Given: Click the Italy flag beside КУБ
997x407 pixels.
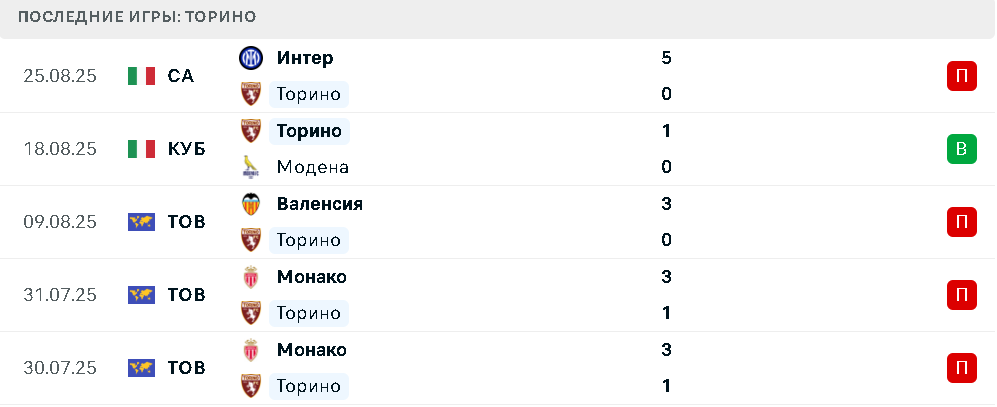Looking at the screenshot, I should (x=141, y=149).
